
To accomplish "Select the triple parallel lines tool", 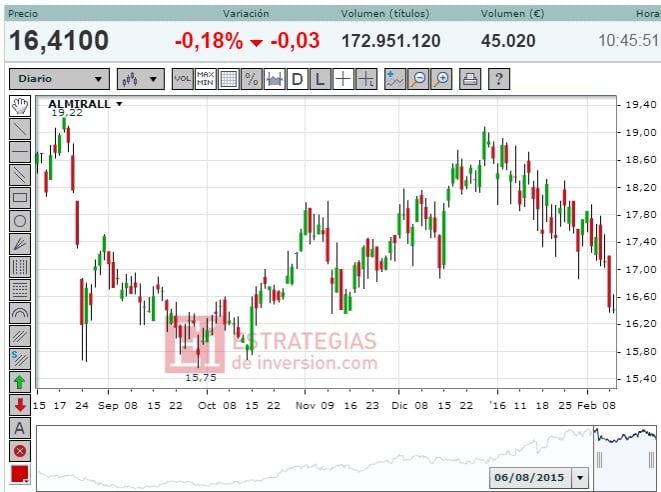I will [20, 336].
